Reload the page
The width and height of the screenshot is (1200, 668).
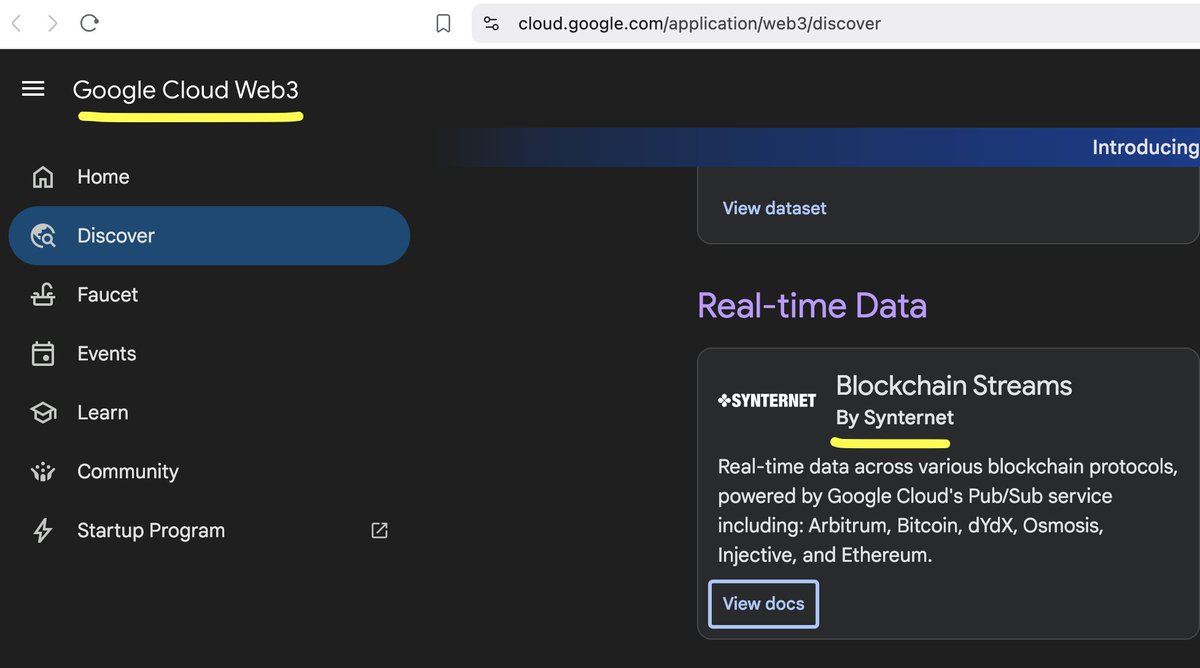point(89,22)
